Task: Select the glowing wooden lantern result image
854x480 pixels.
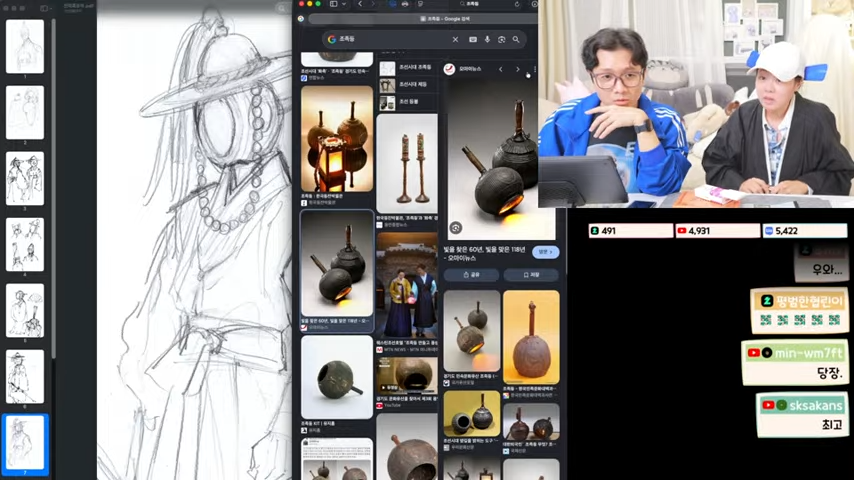Action: pos(337,138)
